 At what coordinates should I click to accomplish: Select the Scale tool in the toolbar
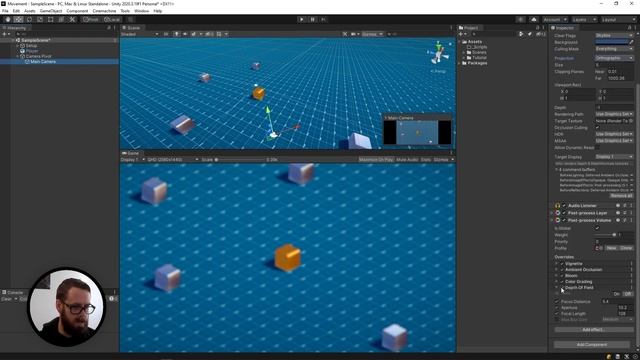click(x=40, y=20)
